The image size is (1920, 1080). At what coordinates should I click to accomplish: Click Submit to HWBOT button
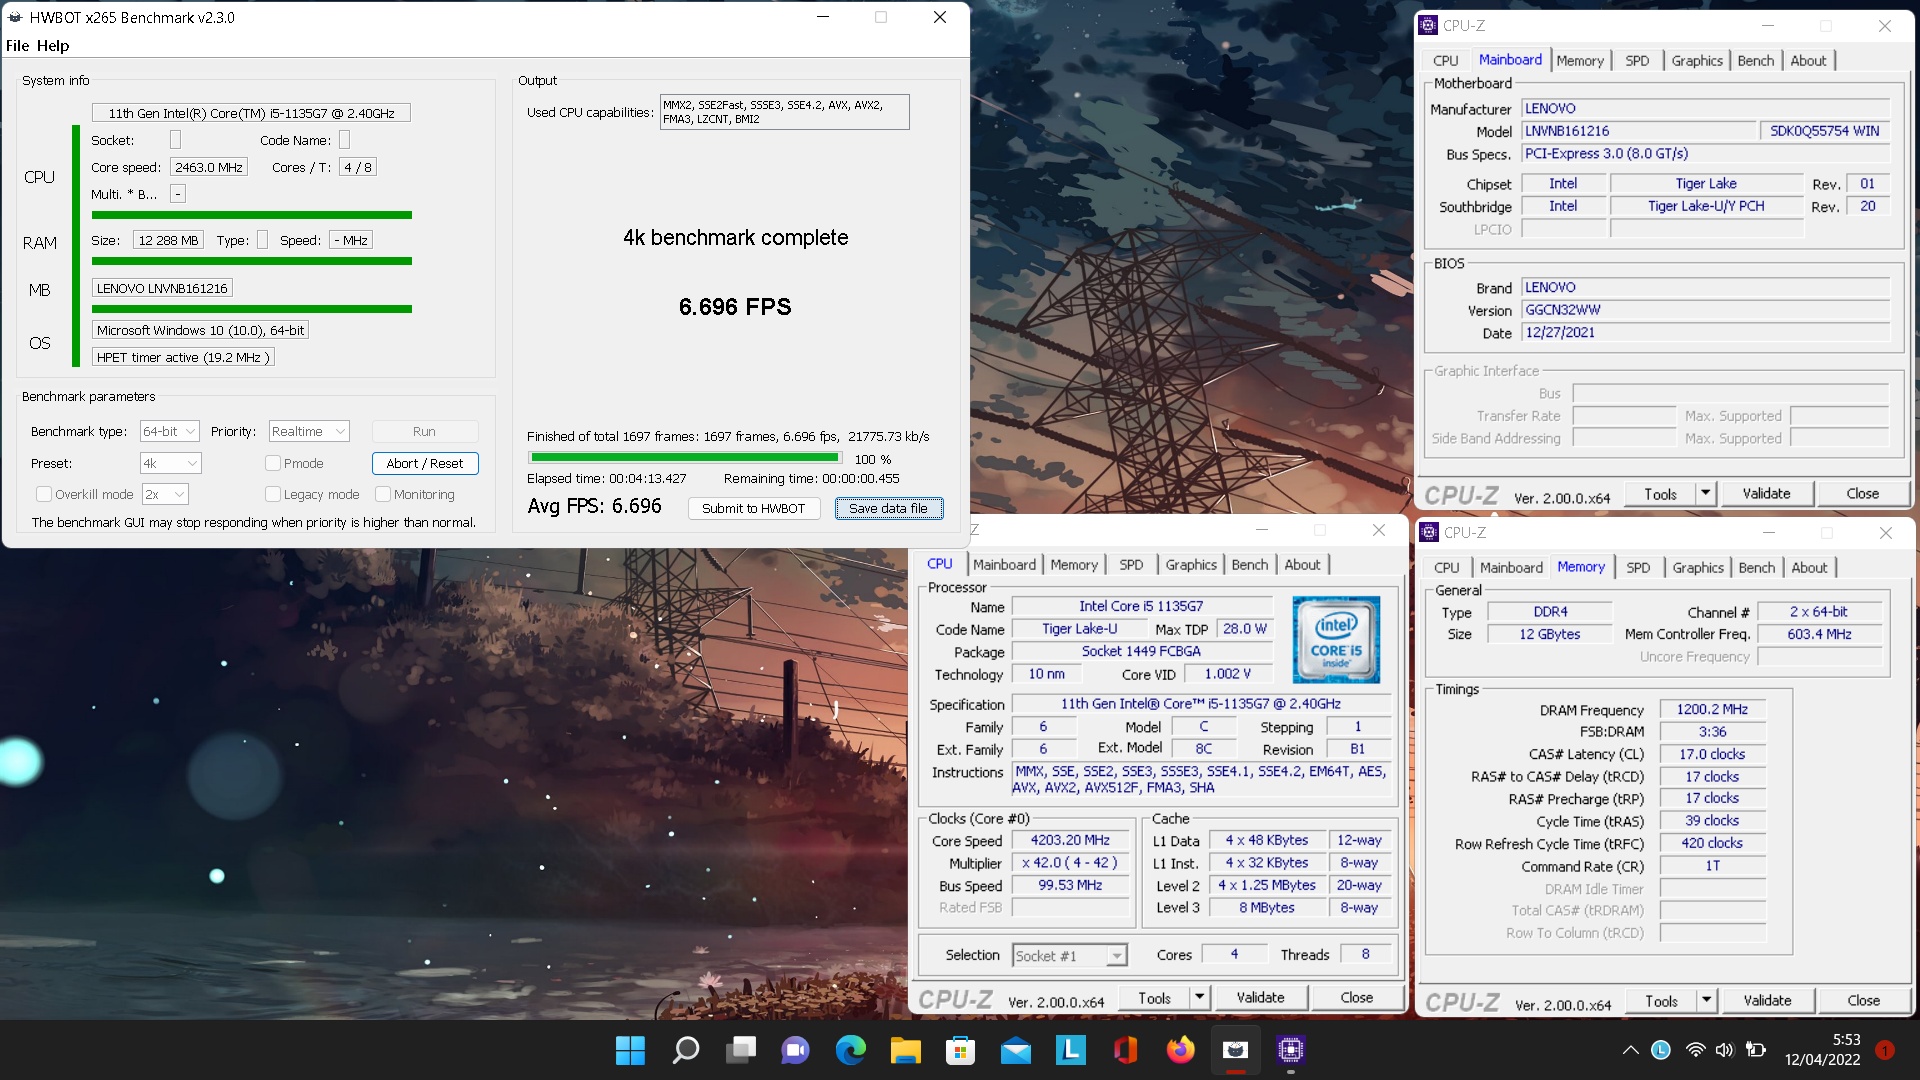(x=753, y=508)
